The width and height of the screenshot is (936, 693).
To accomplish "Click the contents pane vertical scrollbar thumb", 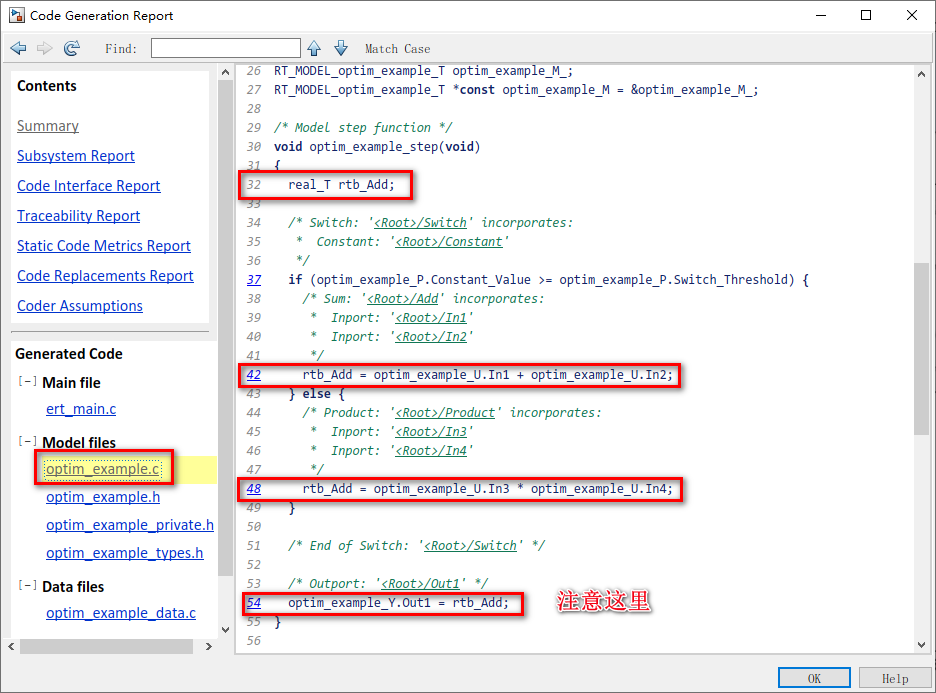I will 225,328.
